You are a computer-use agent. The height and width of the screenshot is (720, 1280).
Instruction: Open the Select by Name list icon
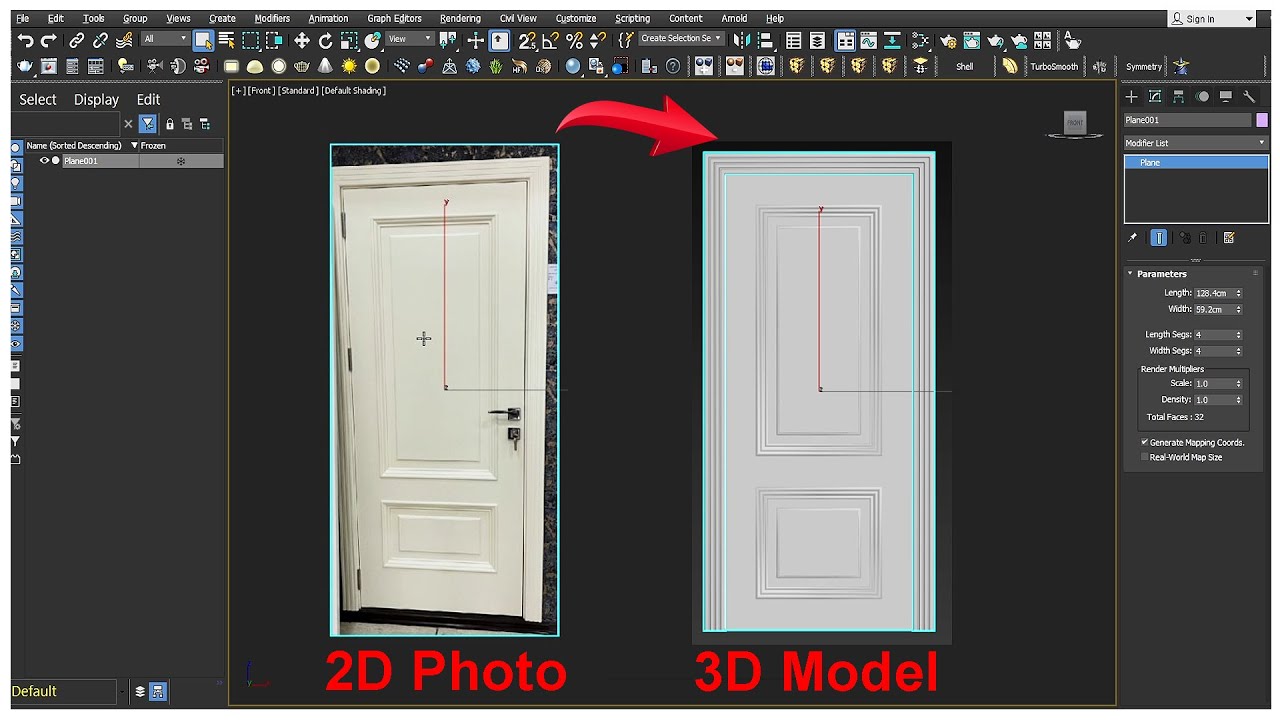(x=226, y=40)
